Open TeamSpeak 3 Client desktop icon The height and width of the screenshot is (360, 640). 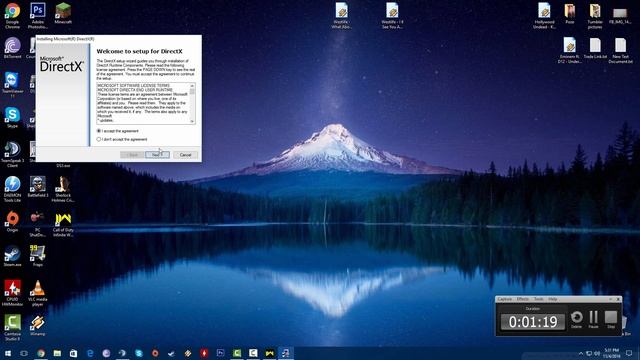point(12,154)
